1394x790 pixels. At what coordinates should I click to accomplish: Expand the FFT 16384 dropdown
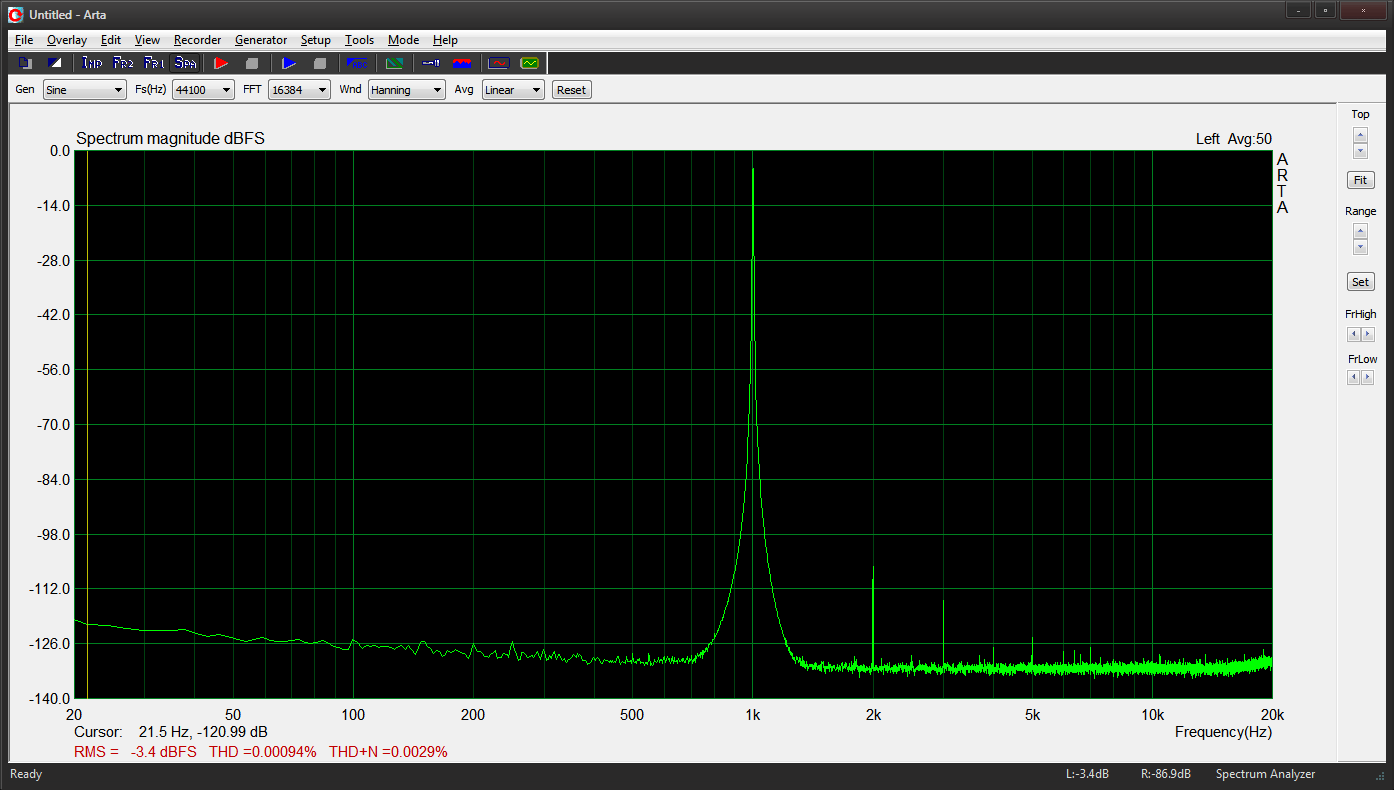pyautogui.click(x=299, y=90)
